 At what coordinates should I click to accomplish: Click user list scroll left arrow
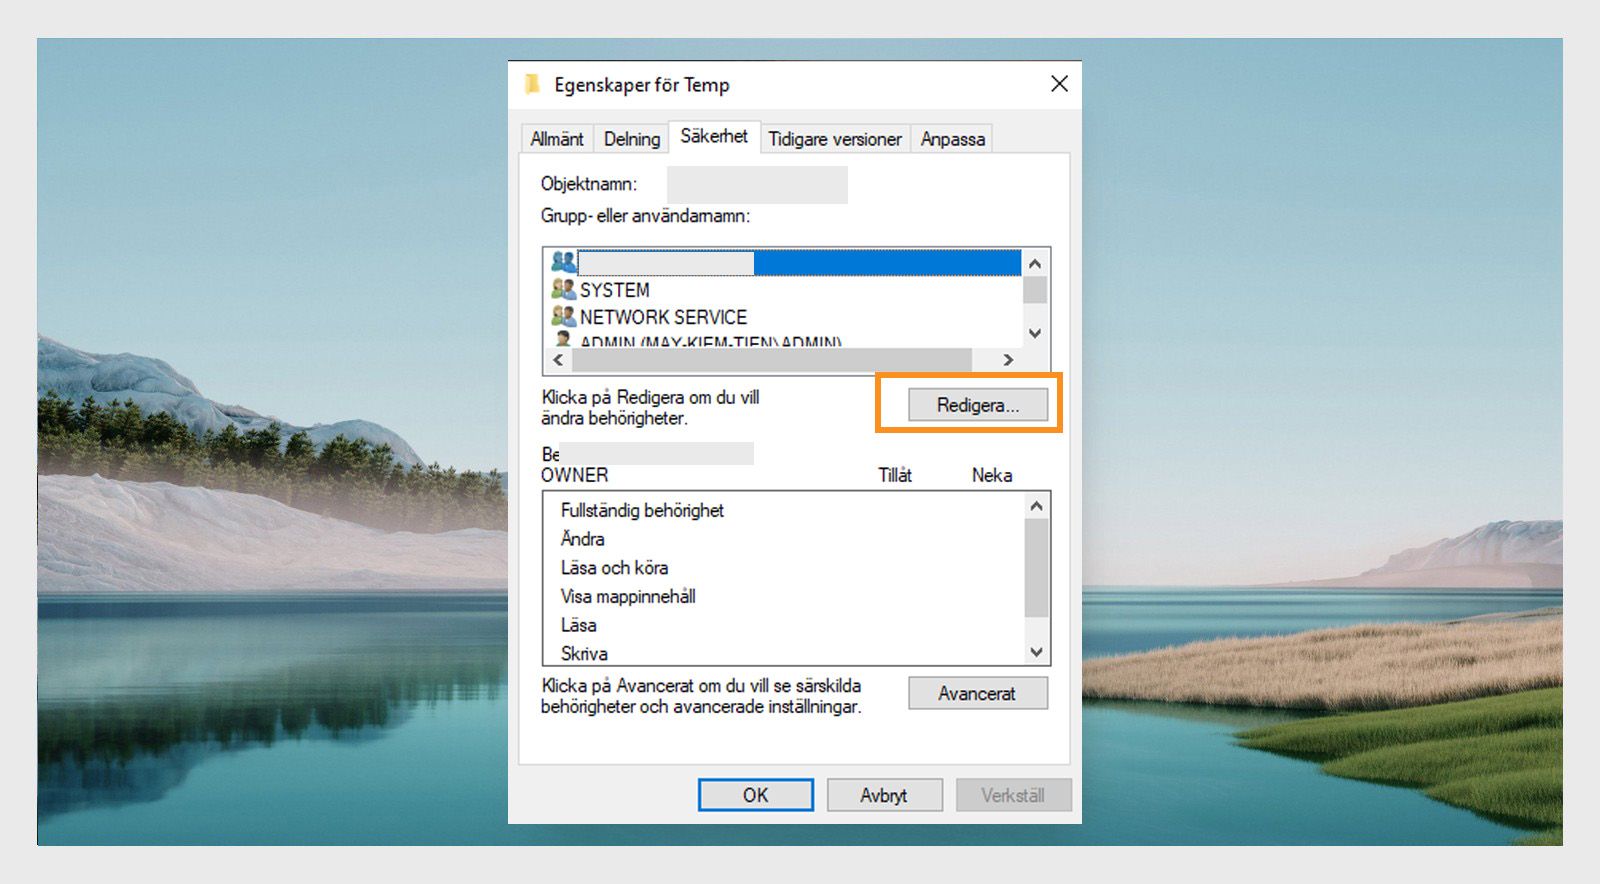tap(558, 360)
